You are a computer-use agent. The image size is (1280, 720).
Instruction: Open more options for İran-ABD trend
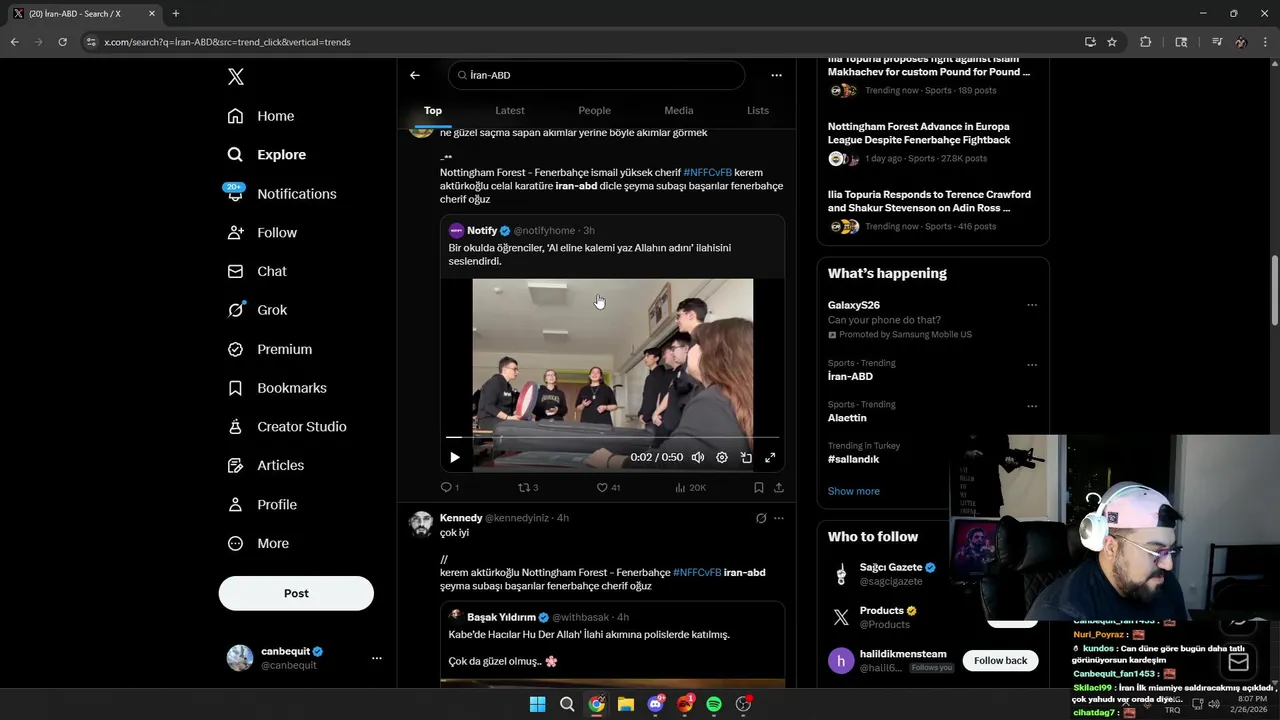click(1032, 365)
